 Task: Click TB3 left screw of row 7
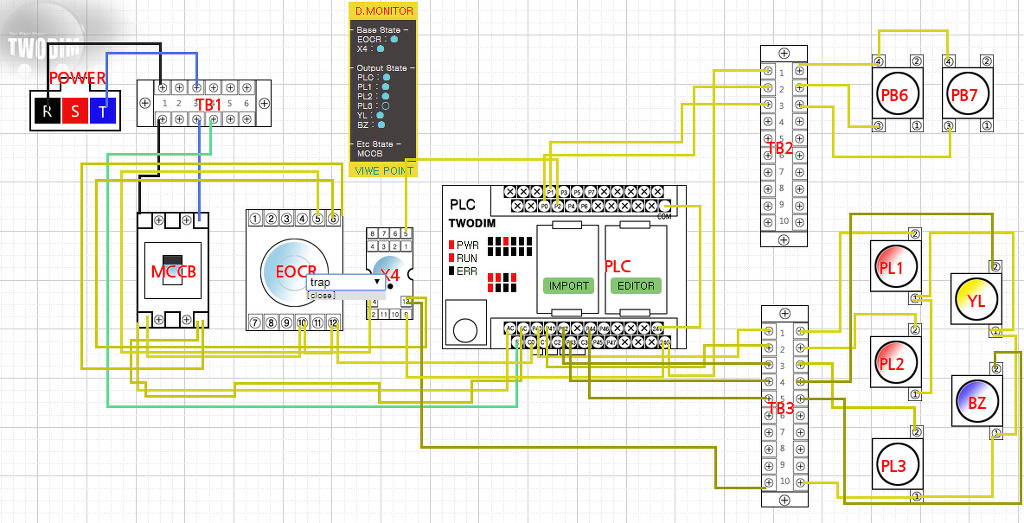click(769, 432)
